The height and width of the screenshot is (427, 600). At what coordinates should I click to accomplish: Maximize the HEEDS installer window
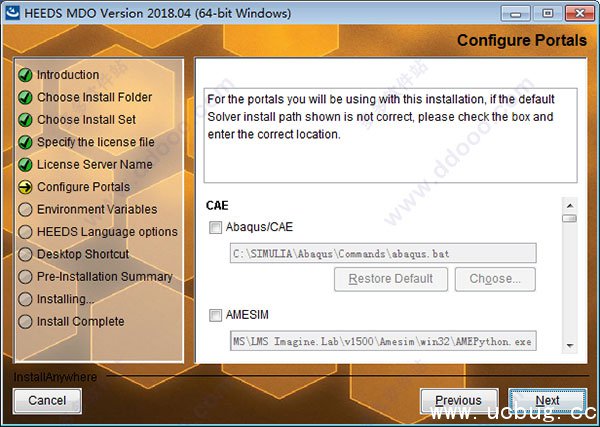tap(548, 14)
